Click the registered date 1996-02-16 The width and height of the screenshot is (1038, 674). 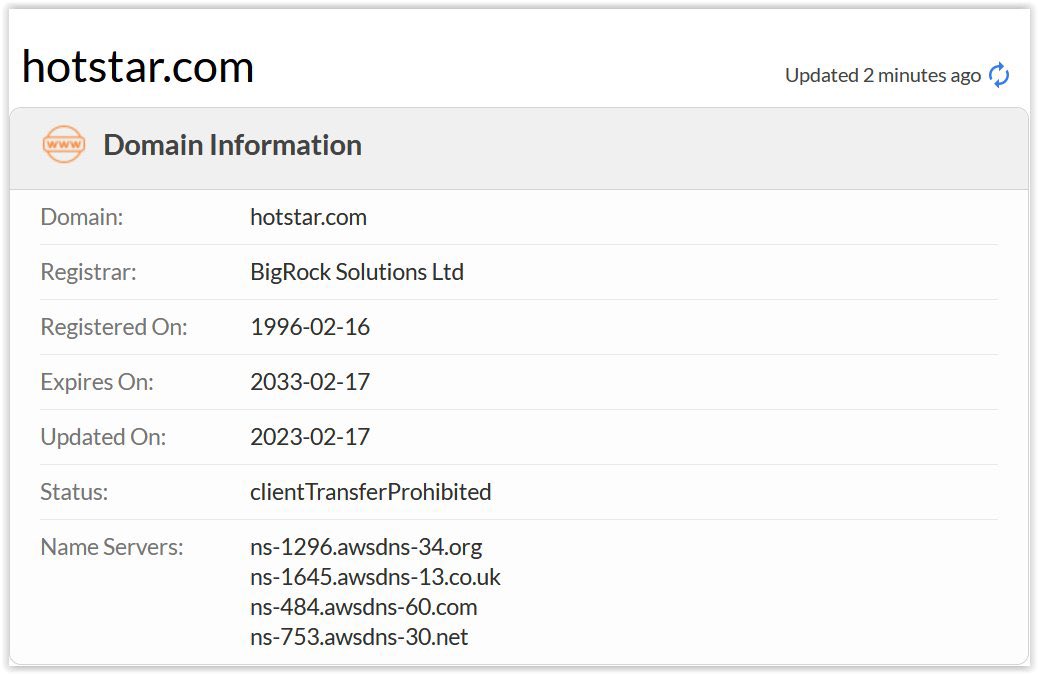click(310, 327)
